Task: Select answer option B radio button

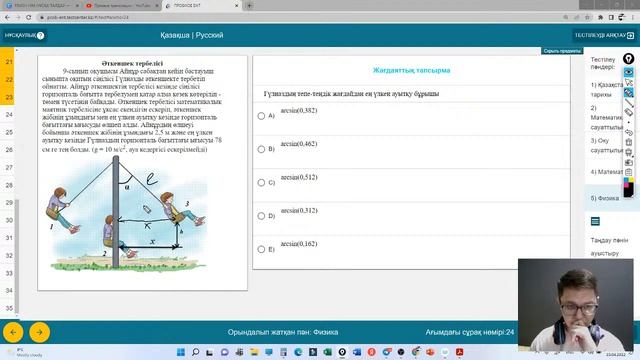Action: pos(261,149)
